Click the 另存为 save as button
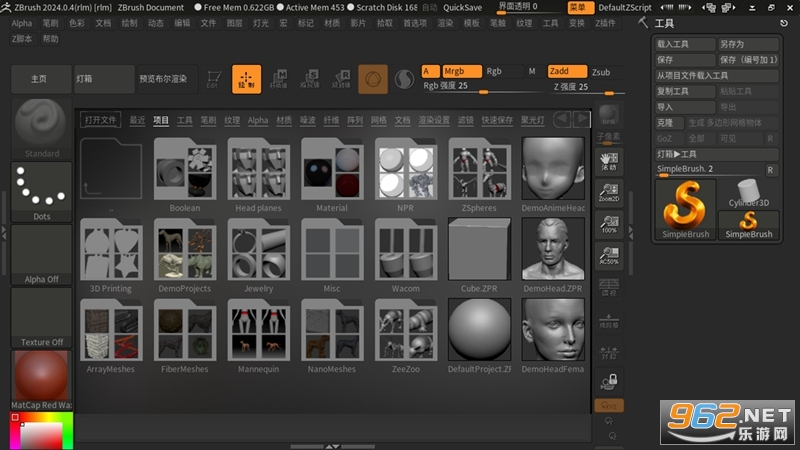Image resolution: width=800 pixels, height=450 pixels. [748, 44]
